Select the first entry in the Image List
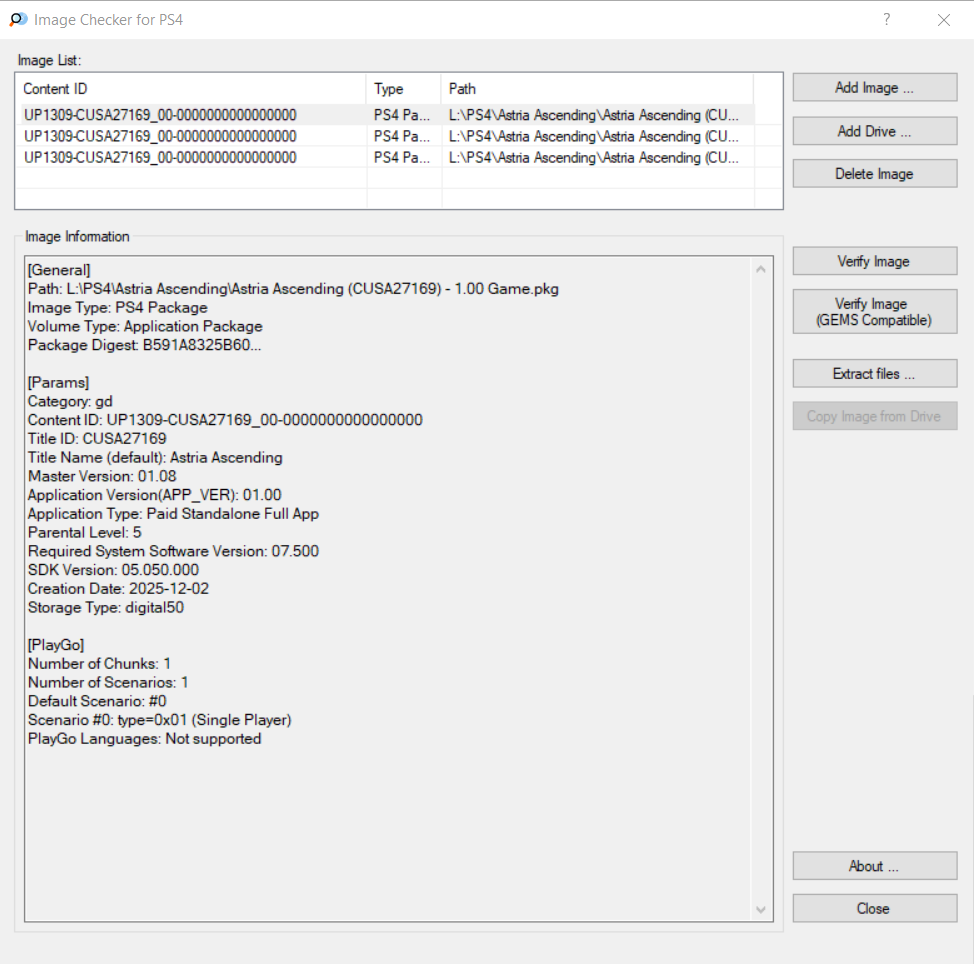 click(160, 115)
